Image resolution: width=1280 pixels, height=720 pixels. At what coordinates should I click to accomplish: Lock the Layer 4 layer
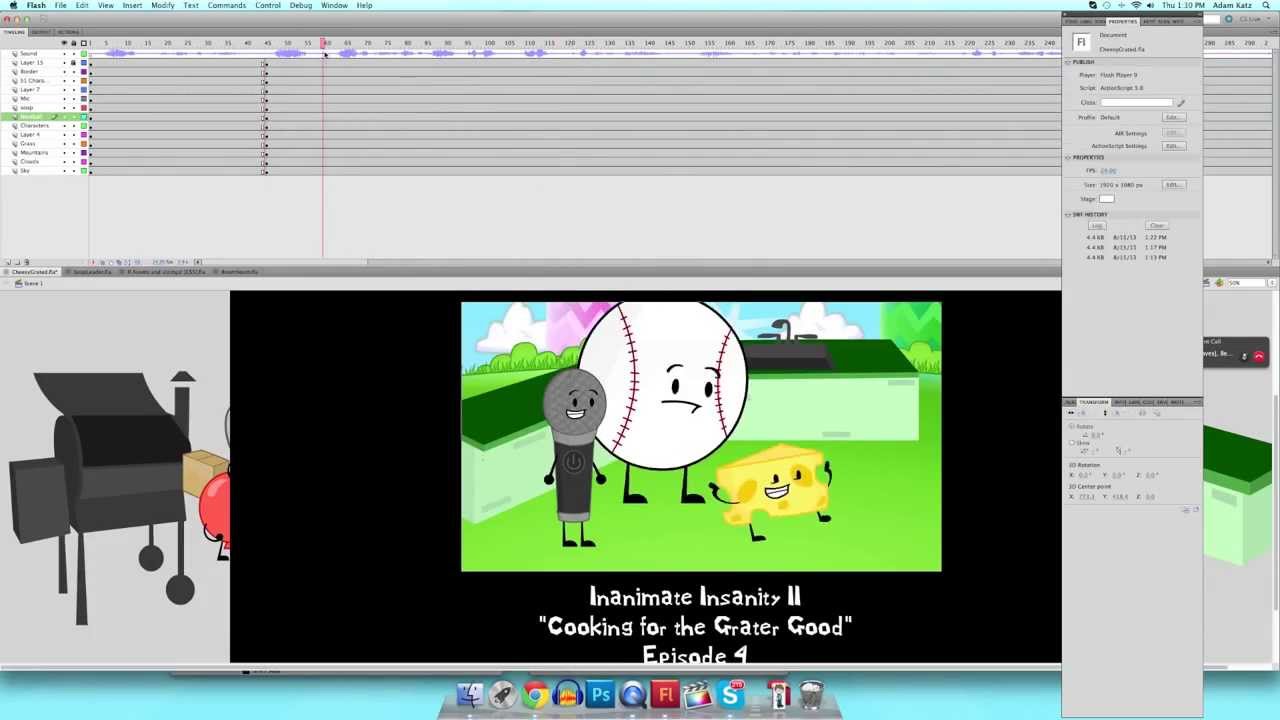tap(73, 135)
